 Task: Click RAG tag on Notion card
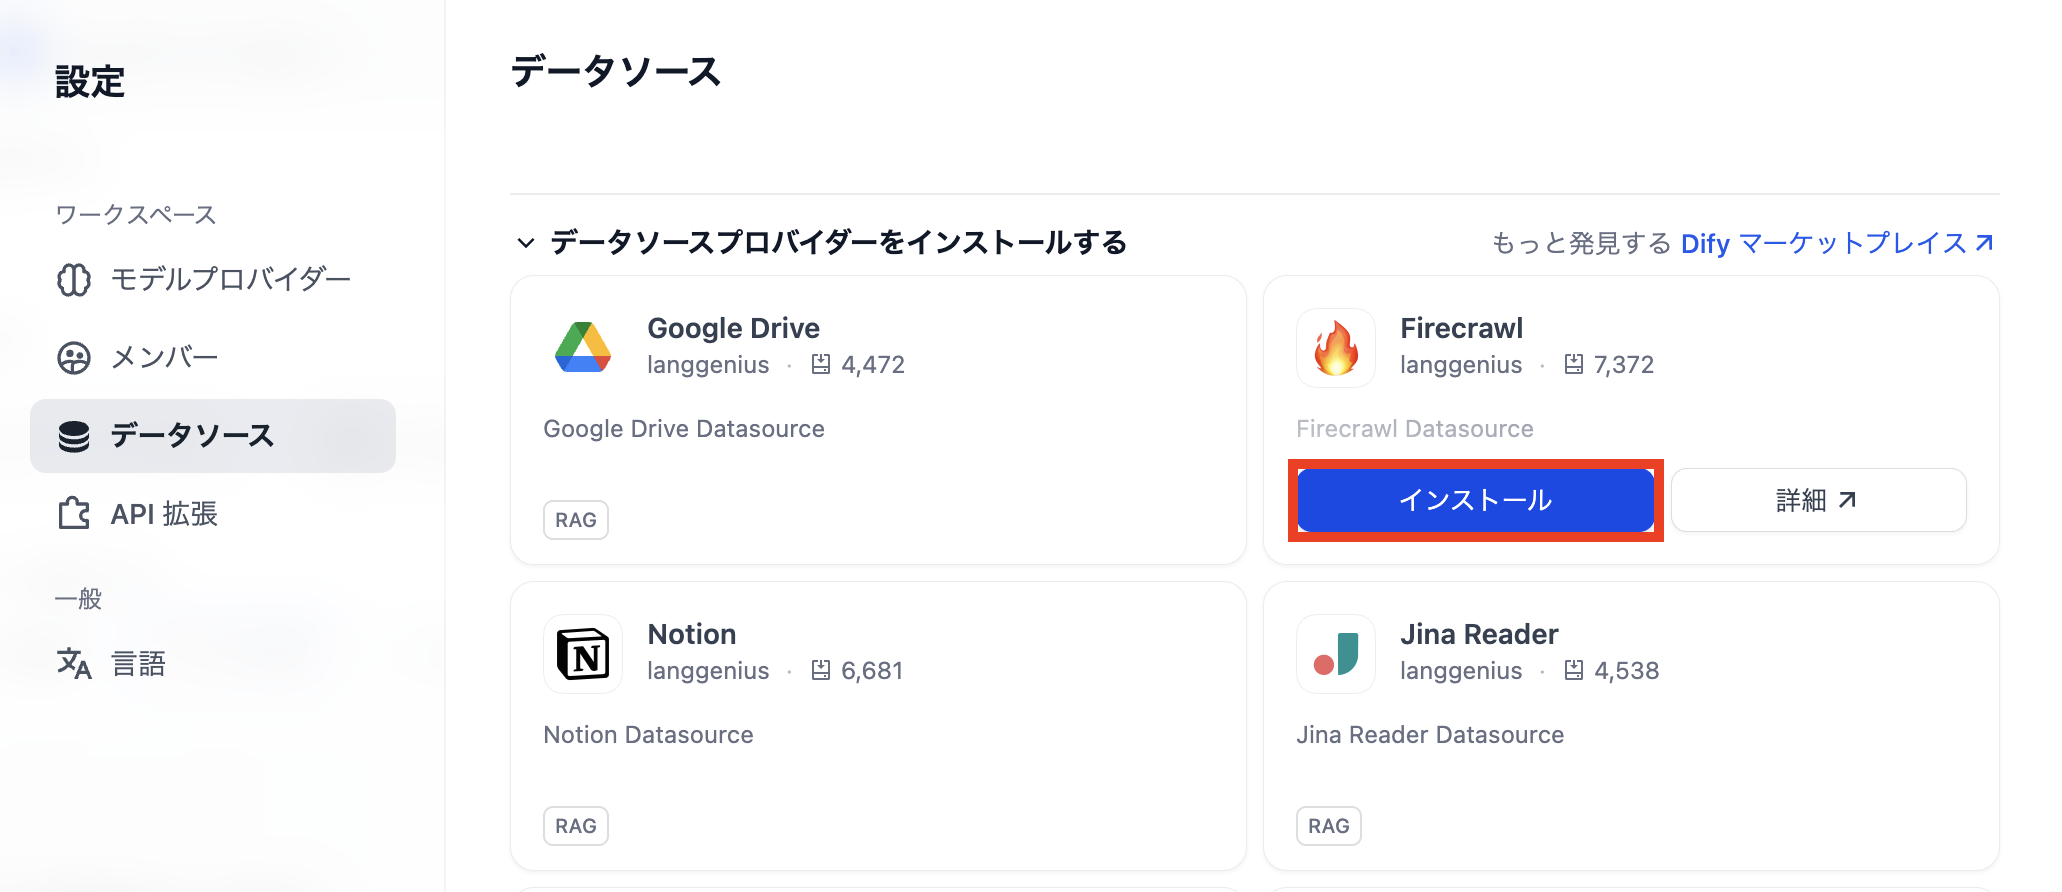pyautogui.click(x=576, y=826)
